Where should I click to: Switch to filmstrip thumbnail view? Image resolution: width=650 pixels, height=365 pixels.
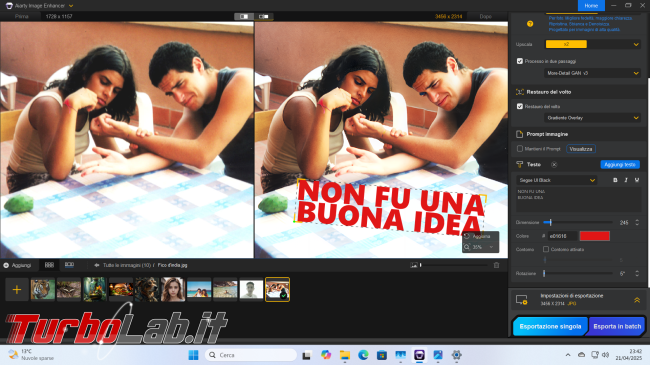[x=69, y=265]
